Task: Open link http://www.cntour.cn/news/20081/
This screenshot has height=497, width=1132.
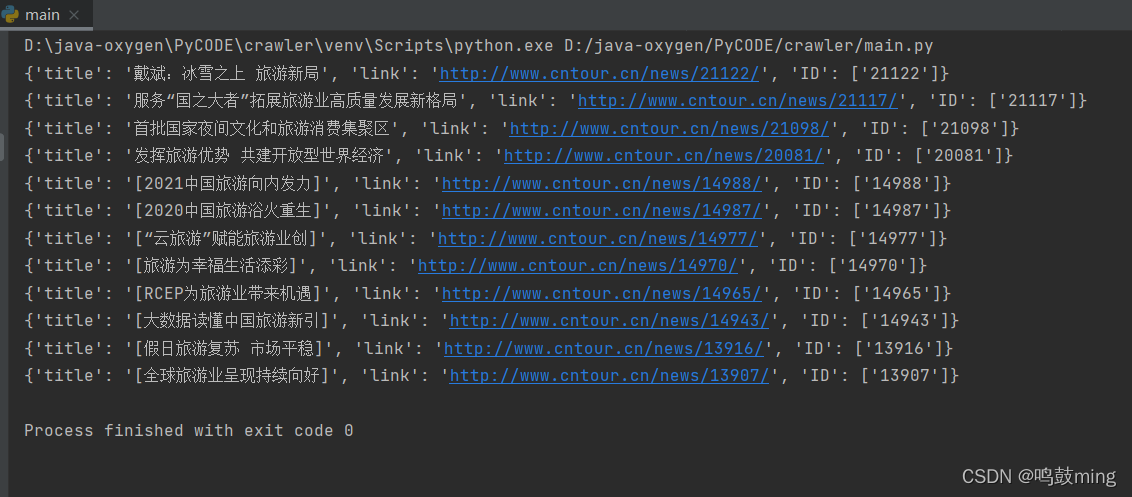Action: (663, 155)
